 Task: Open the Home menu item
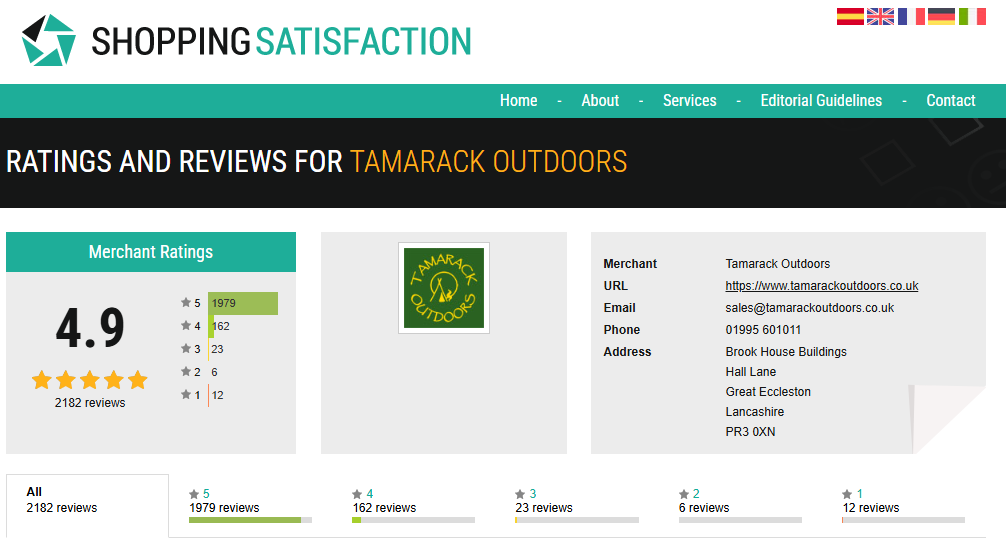click(x=518, y=101)
